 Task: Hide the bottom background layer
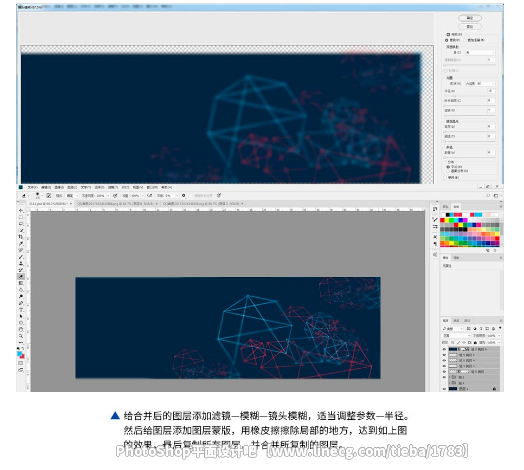[444, 389]
